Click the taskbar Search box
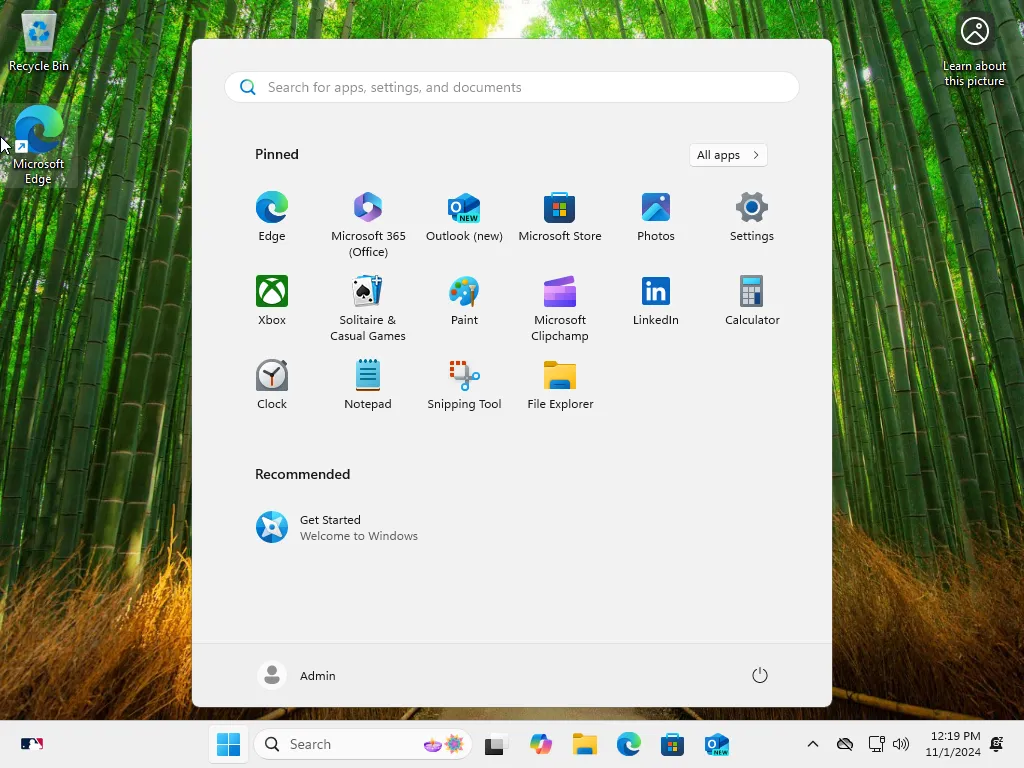 [x=363, y=744]
